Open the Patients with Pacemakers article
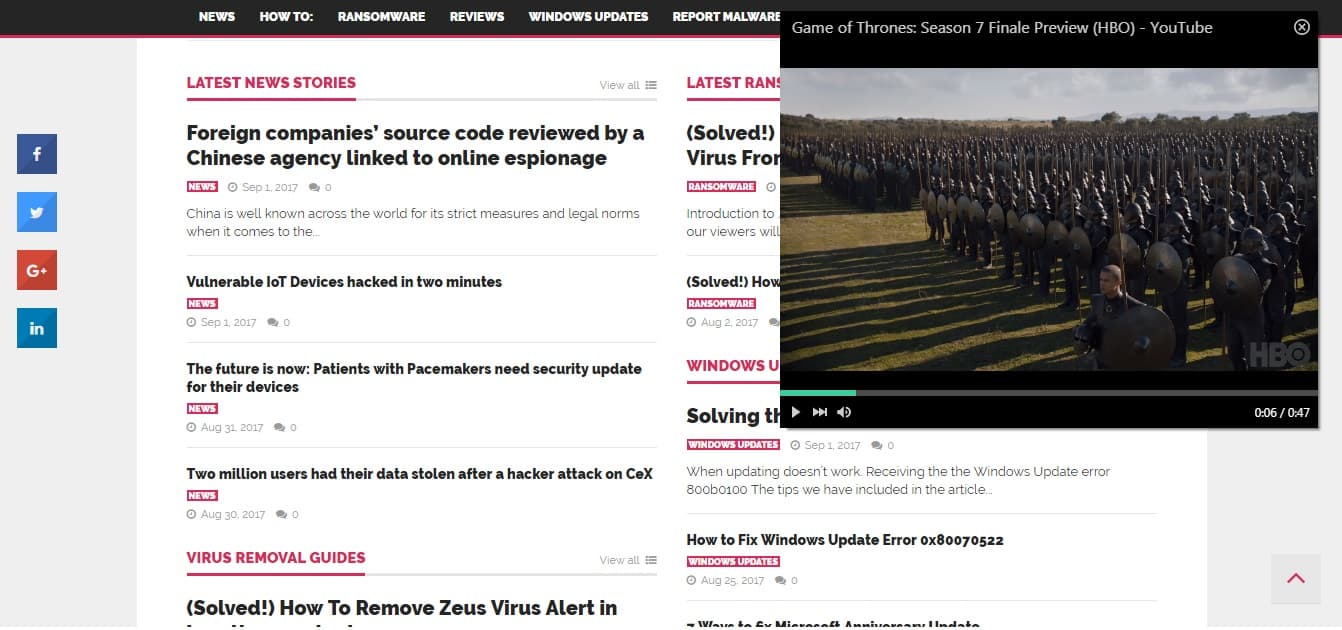The width and height of the screenshot is (1342, 630). click(x=414, y=378)
